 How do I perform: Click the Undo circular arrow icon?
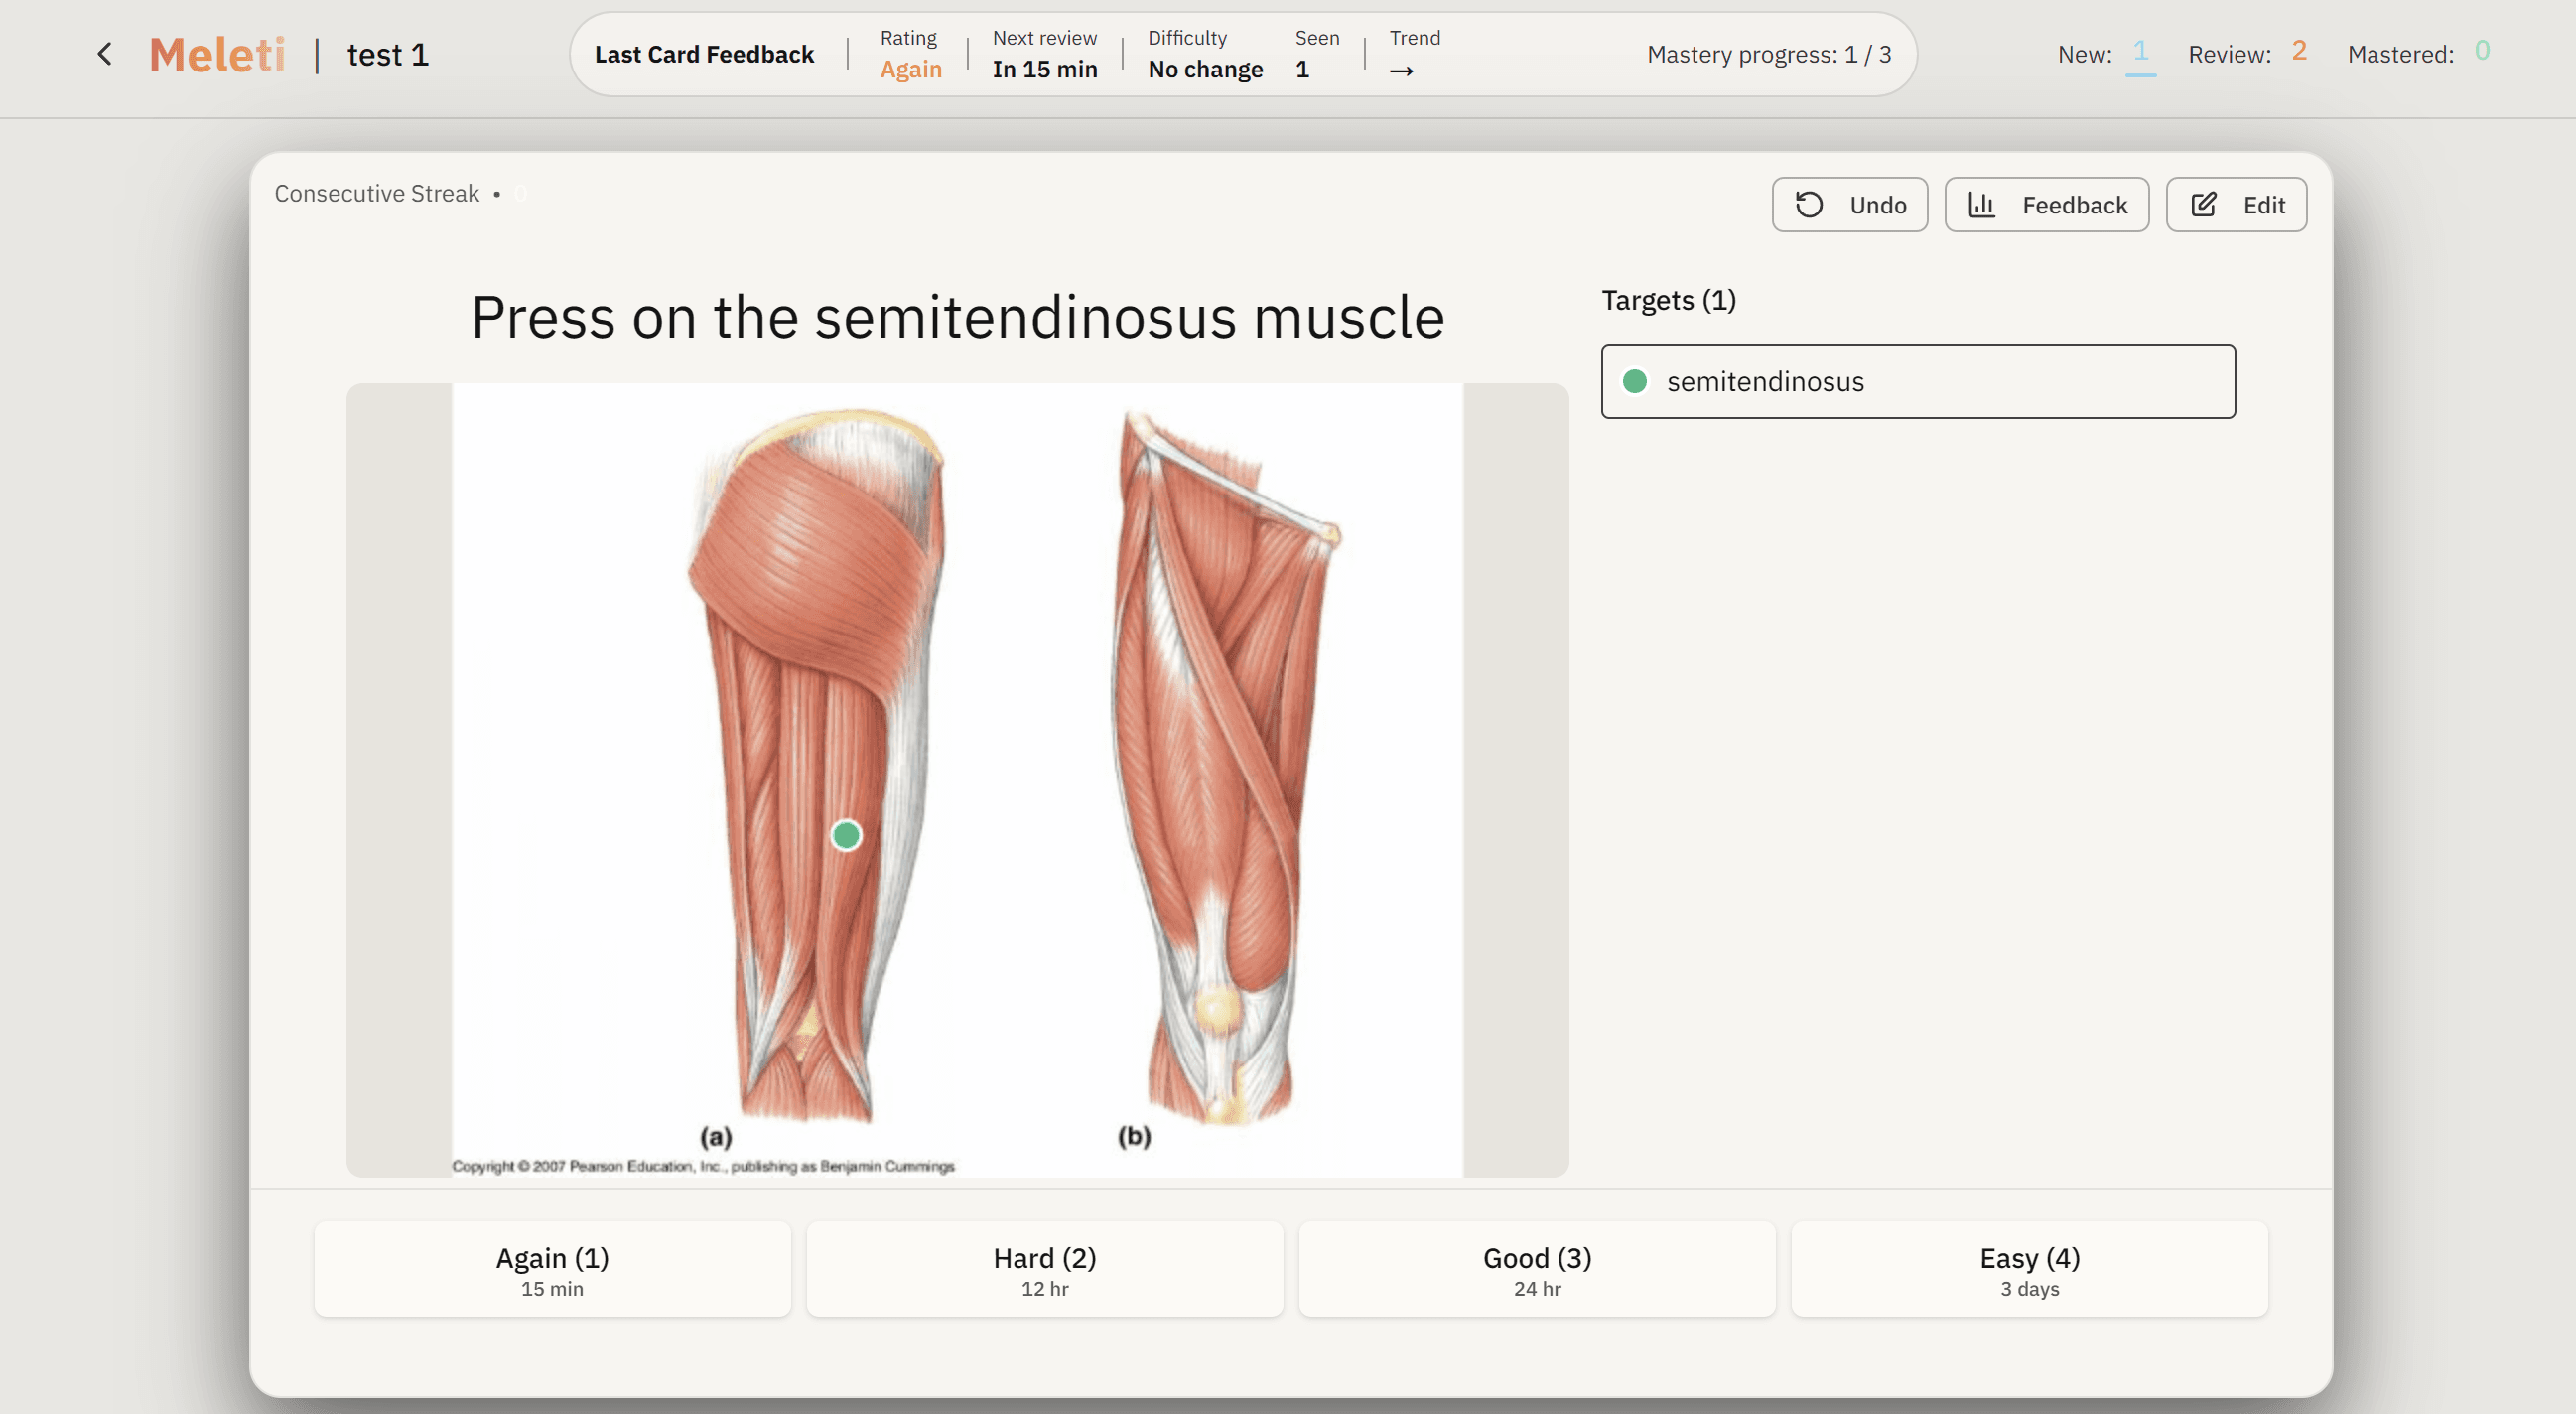1808,205
